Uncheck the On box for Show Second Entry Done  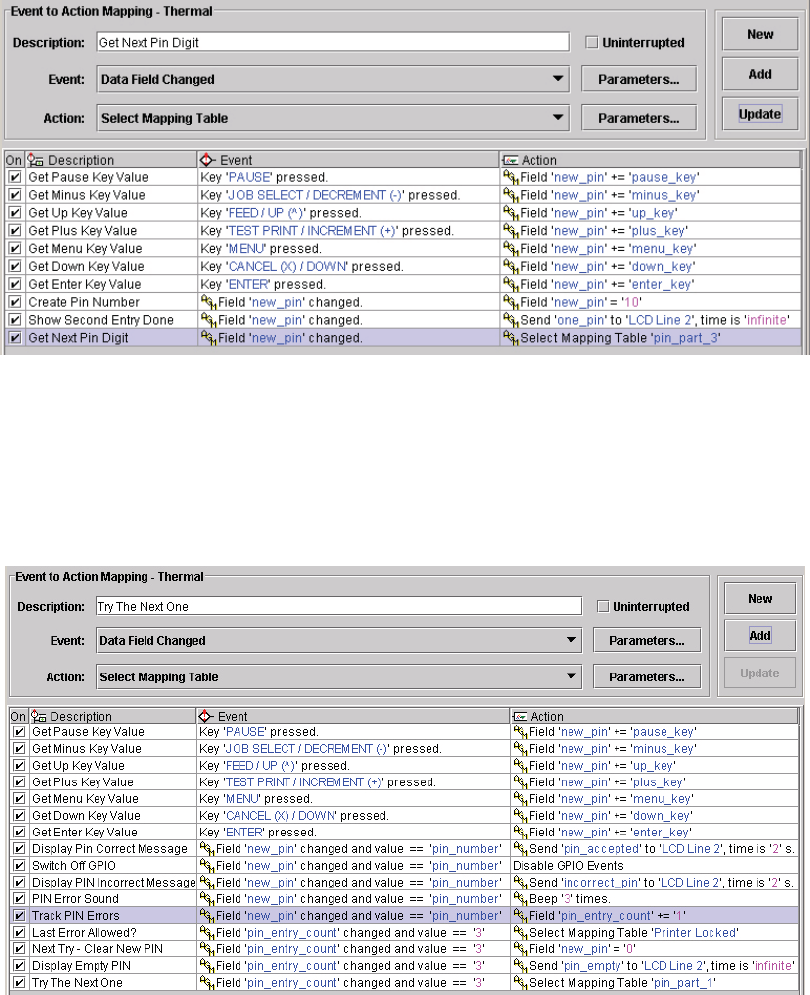click(x=15, y=320)
